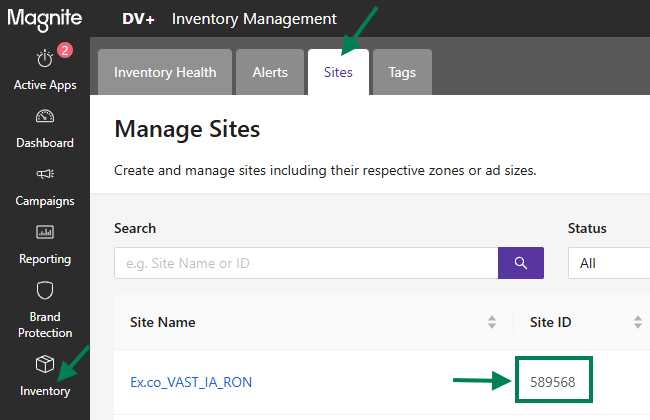Open the Tags tab

[402, 72]
